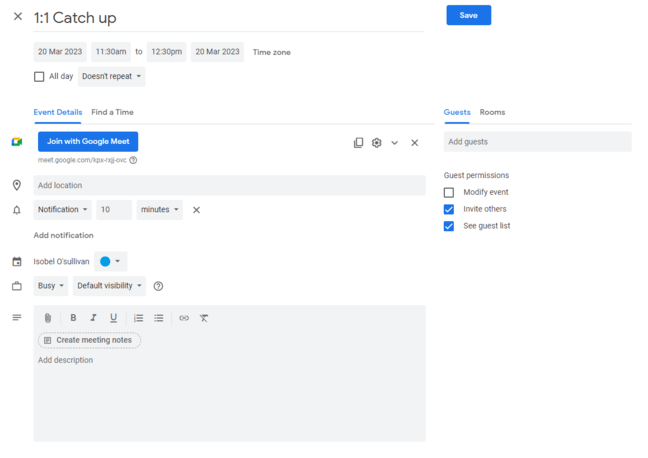Click the briefcase availability icon

pyautogui.click(x=17, y=286)
